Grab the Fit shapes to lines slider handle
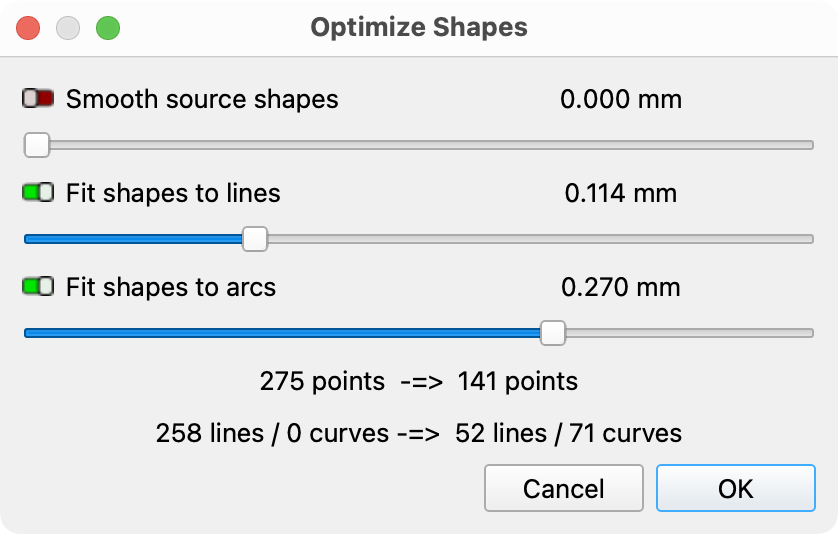Viewport: 838px width, 534px height. [255, 239]
